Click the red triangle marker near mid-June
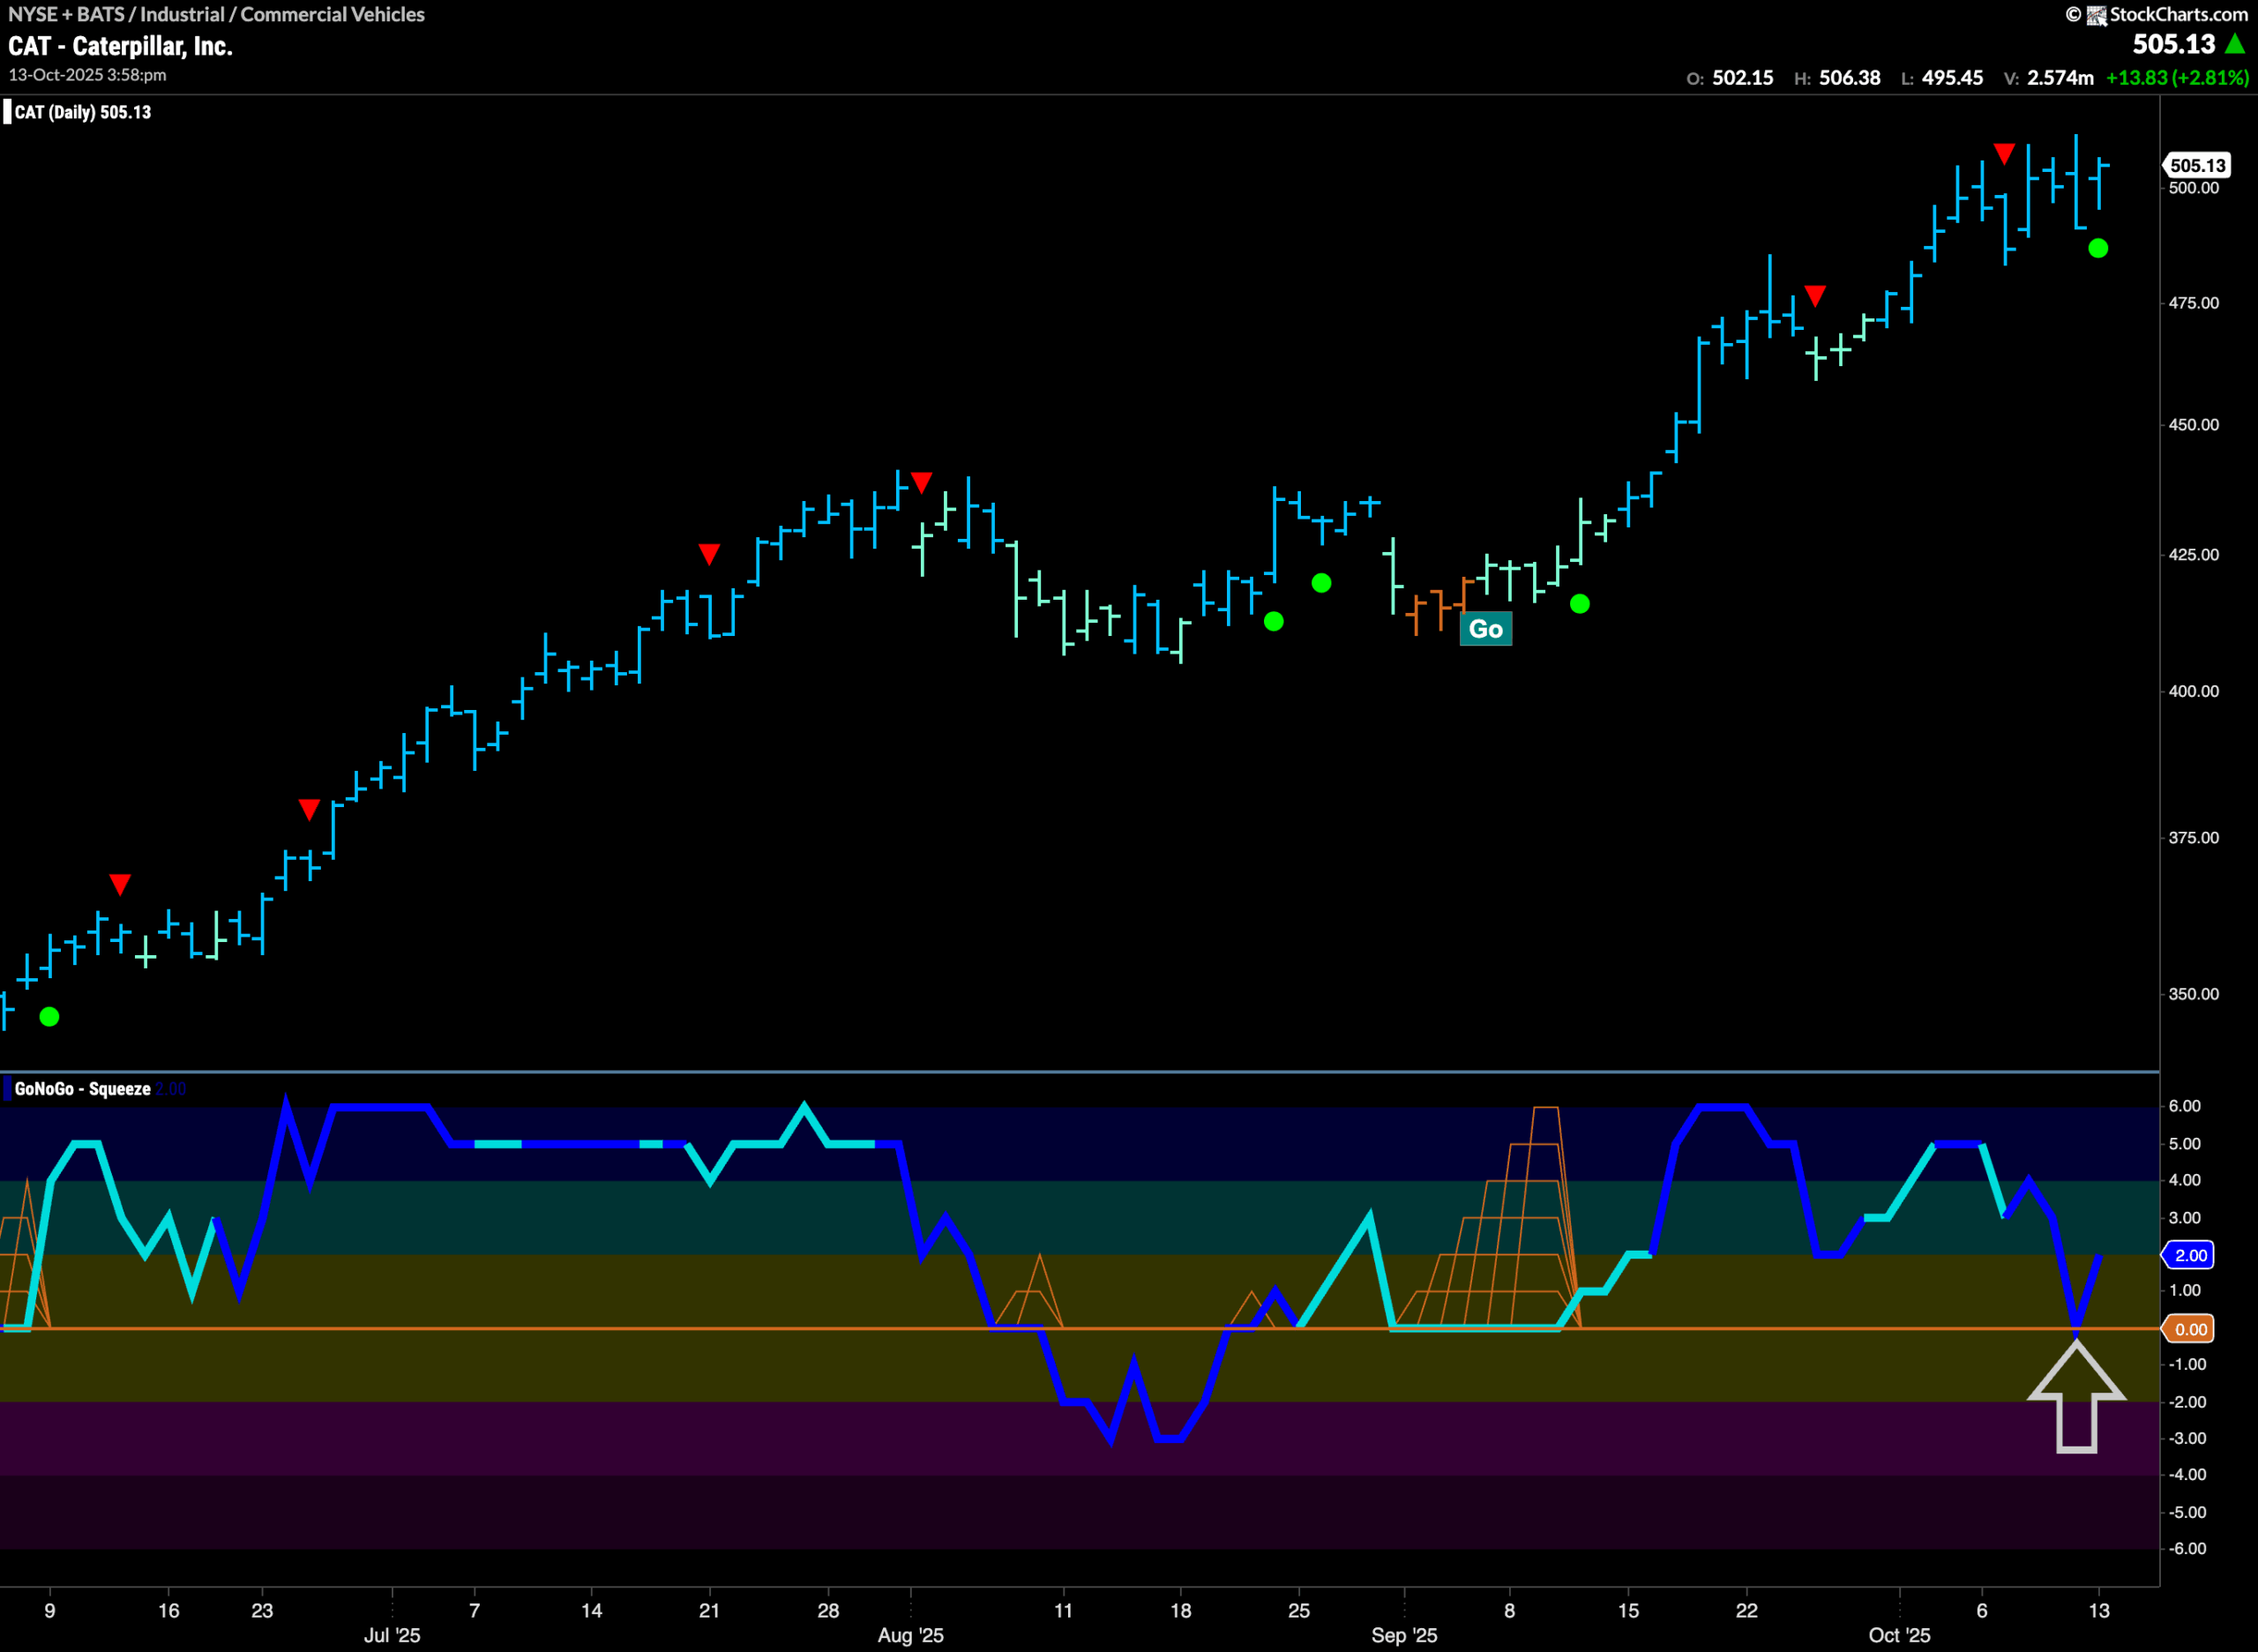 (x=120, y=882)
